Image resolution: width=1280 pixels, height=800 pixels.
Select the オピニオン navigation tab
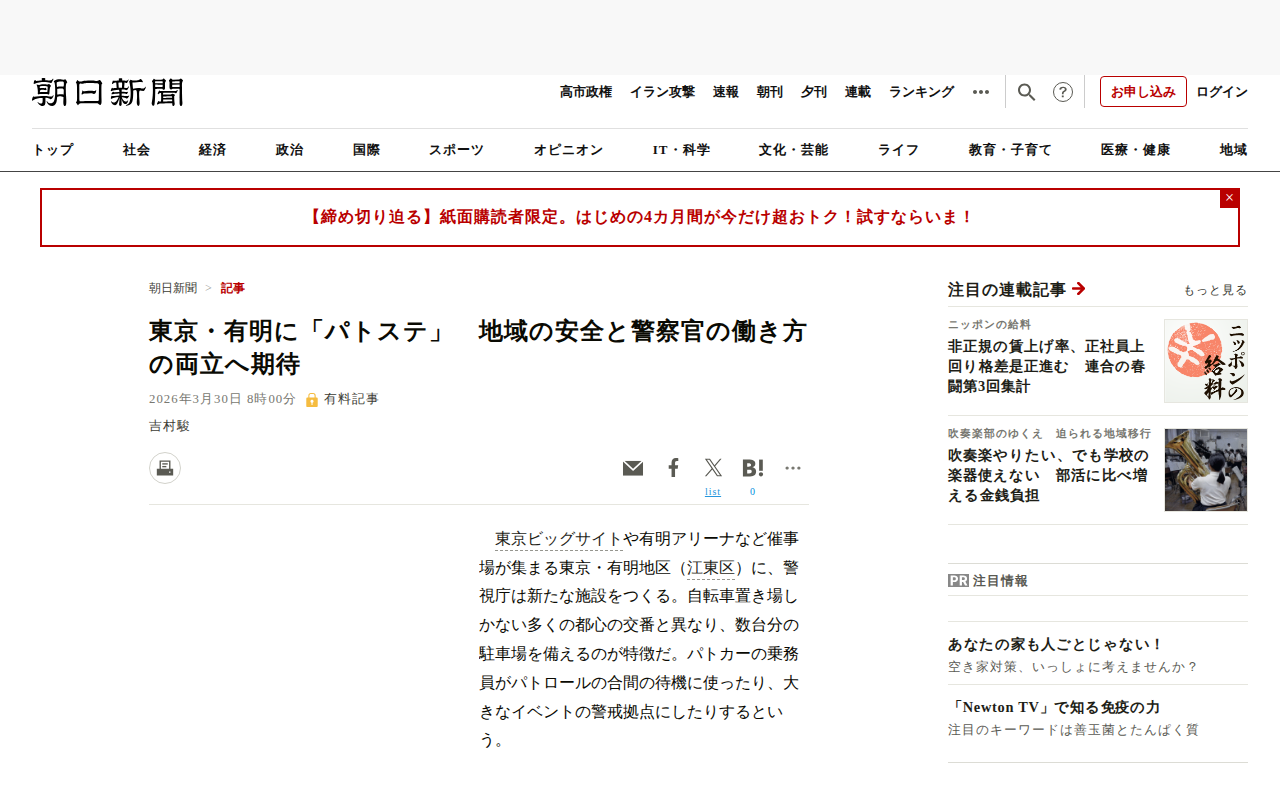tap(568, 150)
